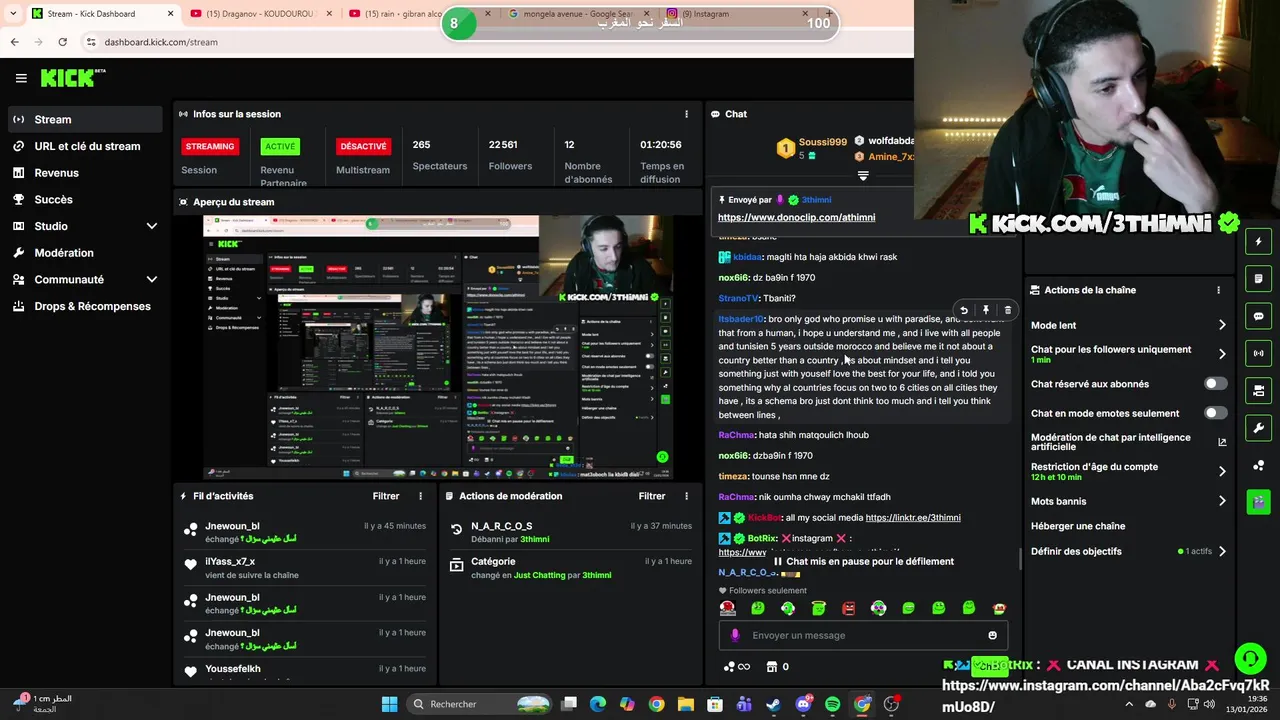This screenshot has width=1280, height=720.
Task: Click the wrench tools panel icon
Action: pos(1258,428)
